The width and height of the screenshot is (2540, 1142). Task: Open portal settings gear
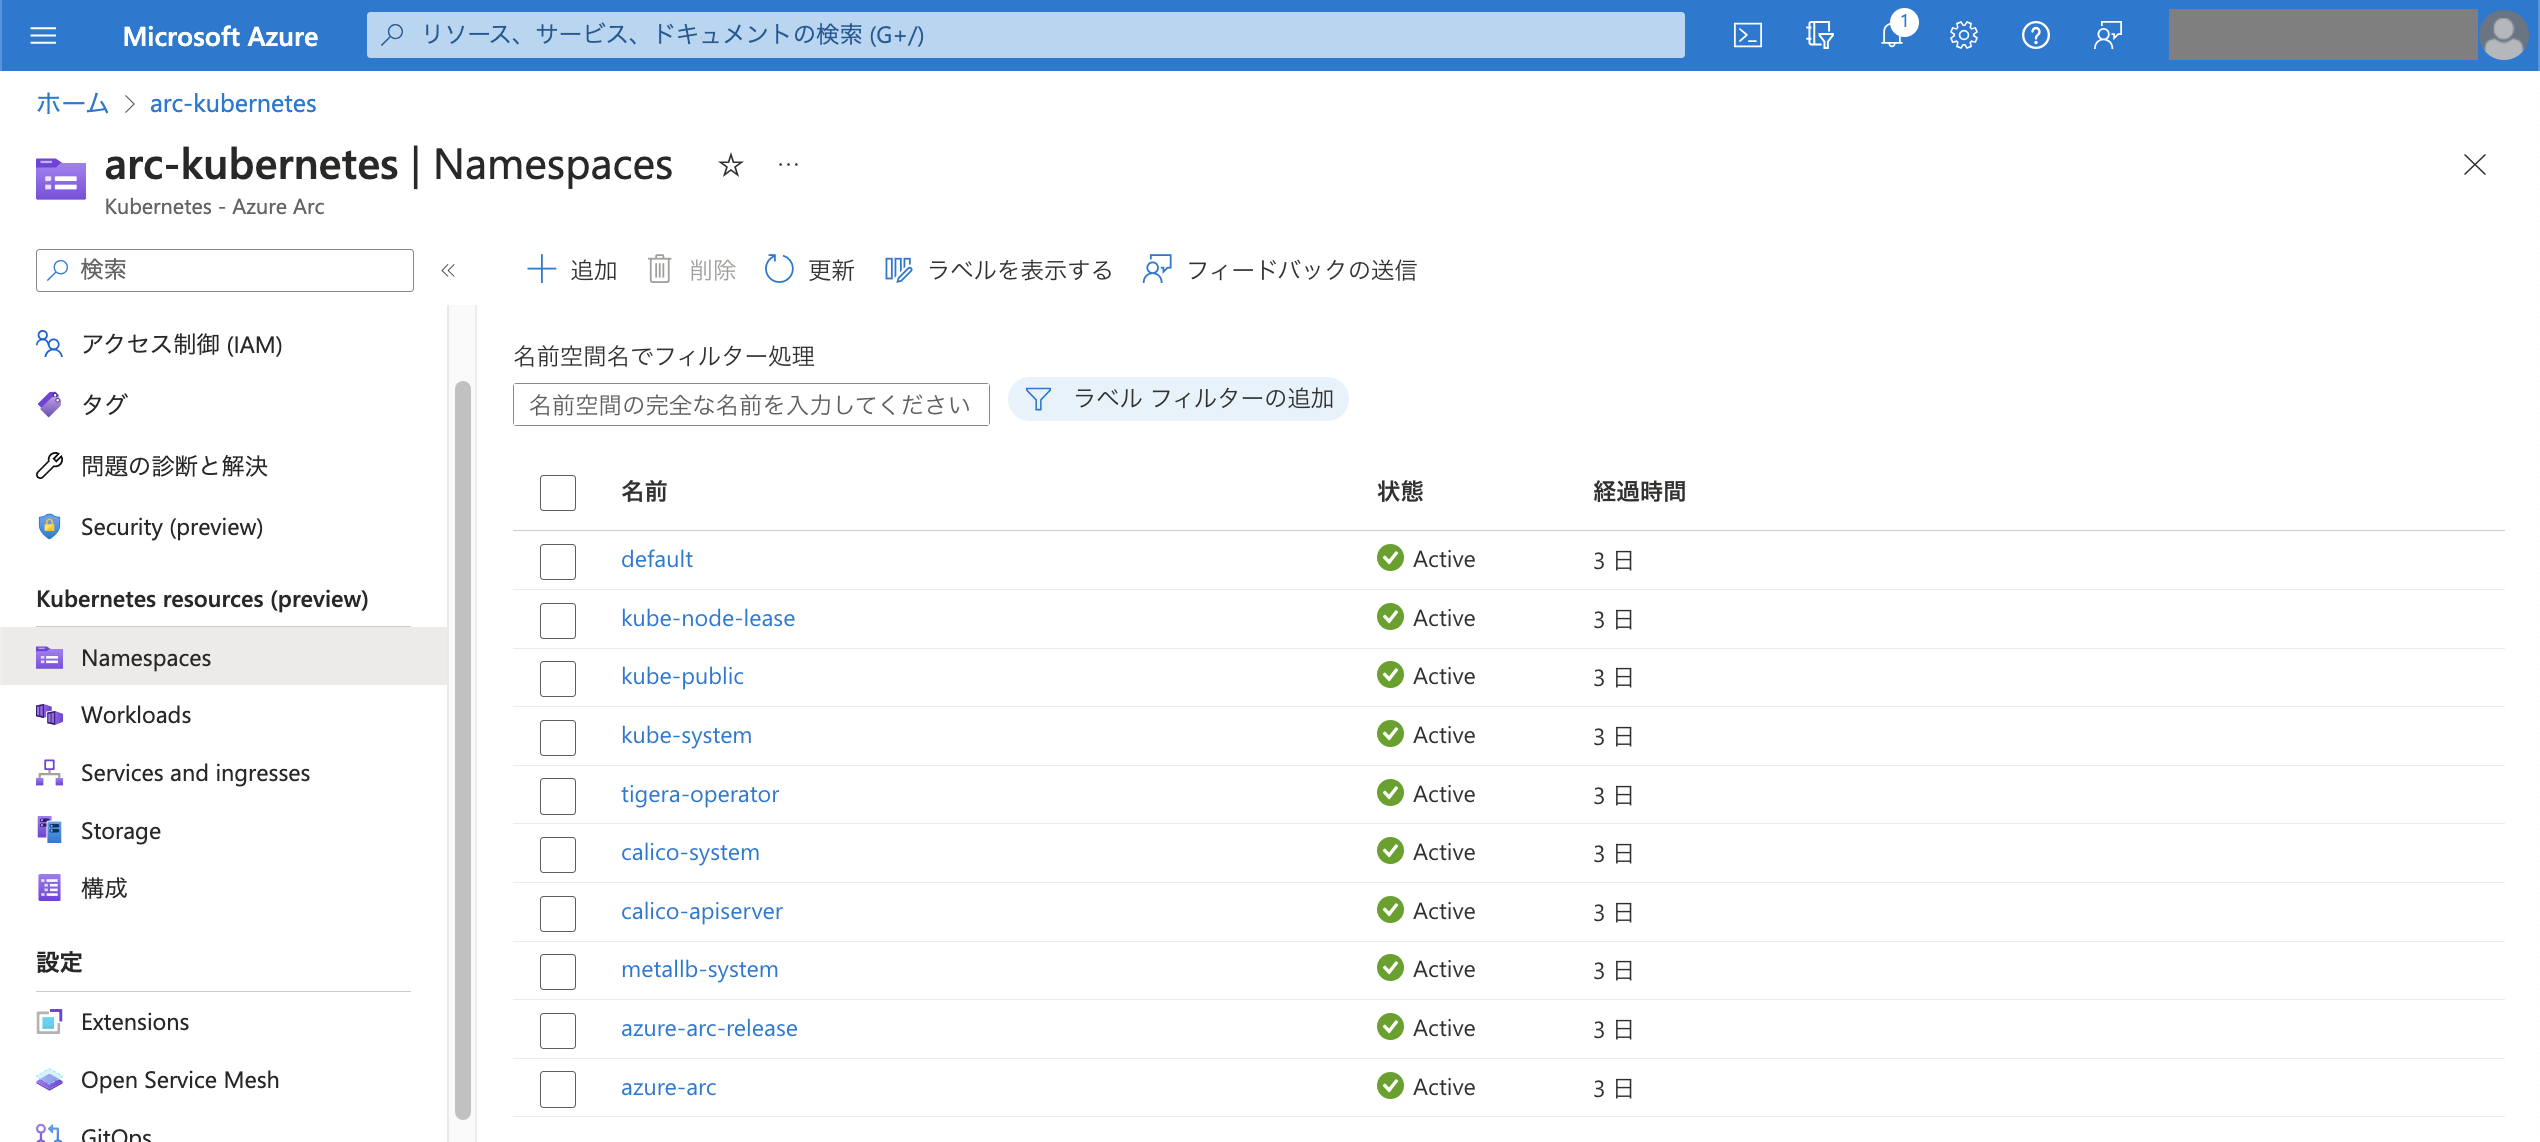(1963, 36)
